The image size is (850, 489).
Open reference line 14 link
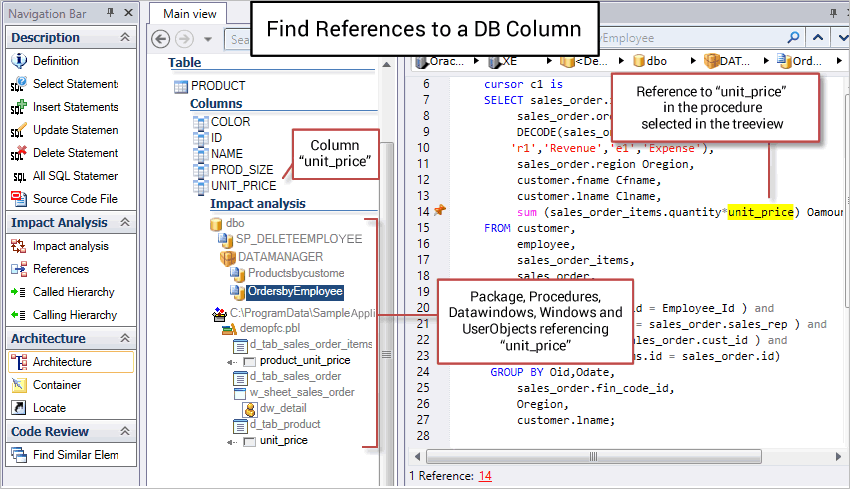tap(485, 476)
